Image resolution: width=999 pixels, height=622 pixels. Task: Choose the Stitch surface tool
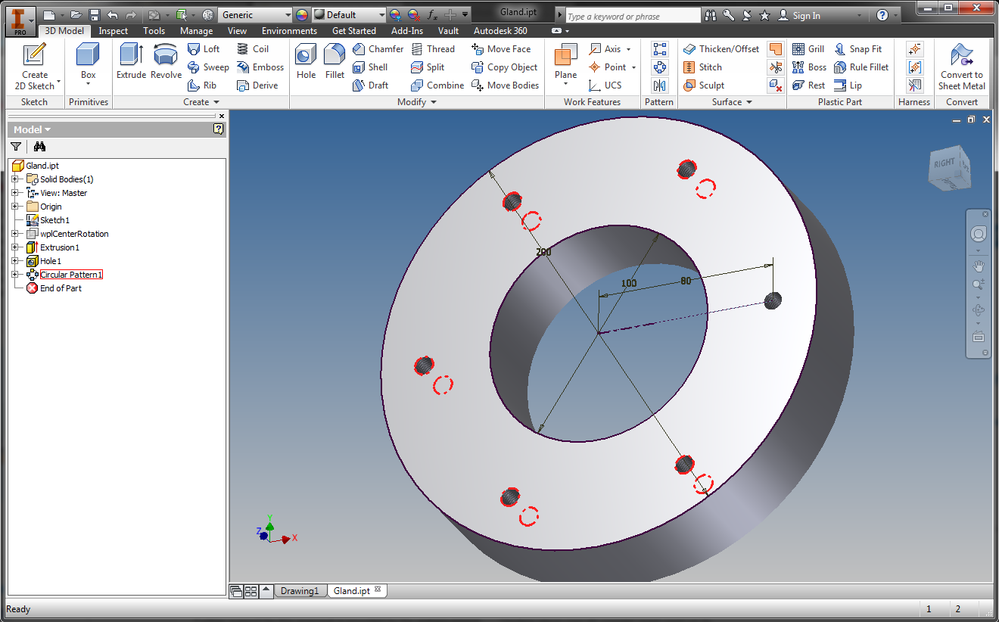pyautogui.click(x=703, y=67)
